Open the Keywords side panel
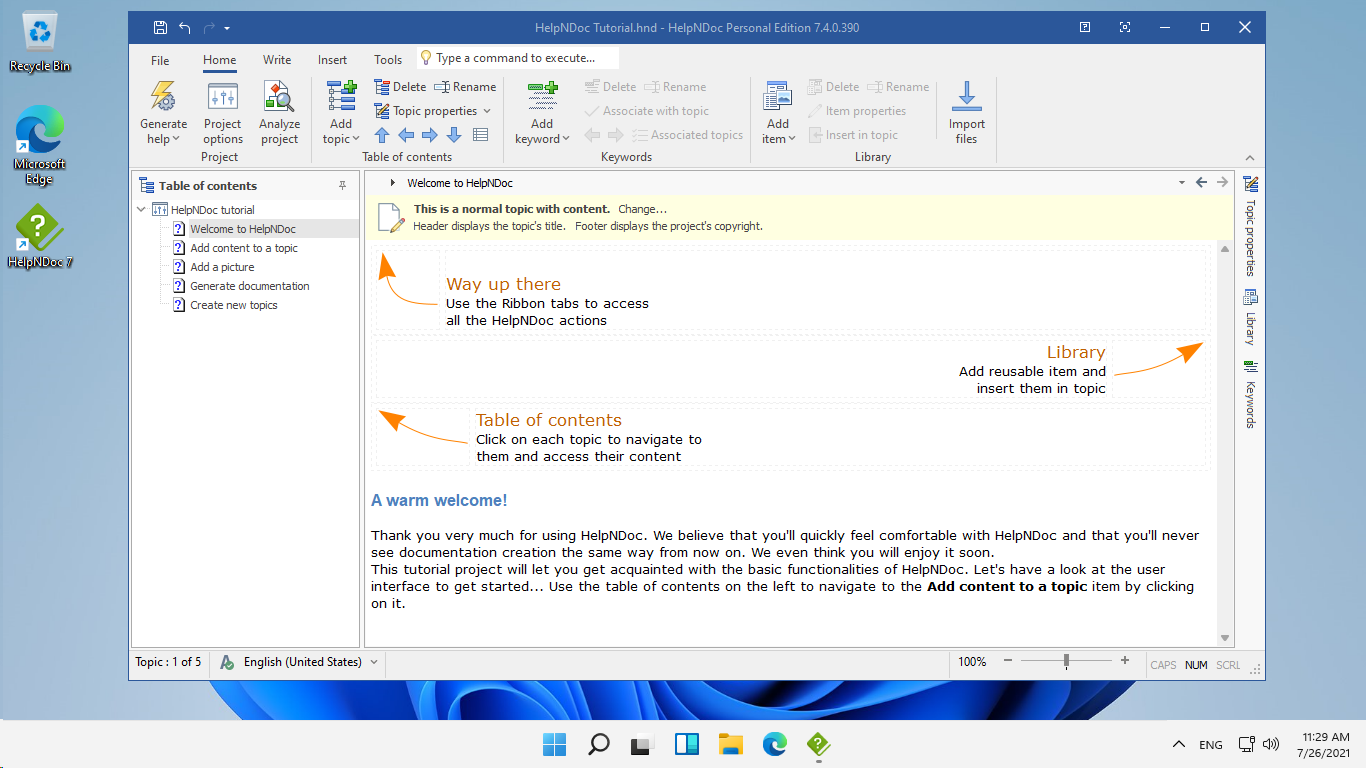The image size is (1366, 768). click(1250, 393)
